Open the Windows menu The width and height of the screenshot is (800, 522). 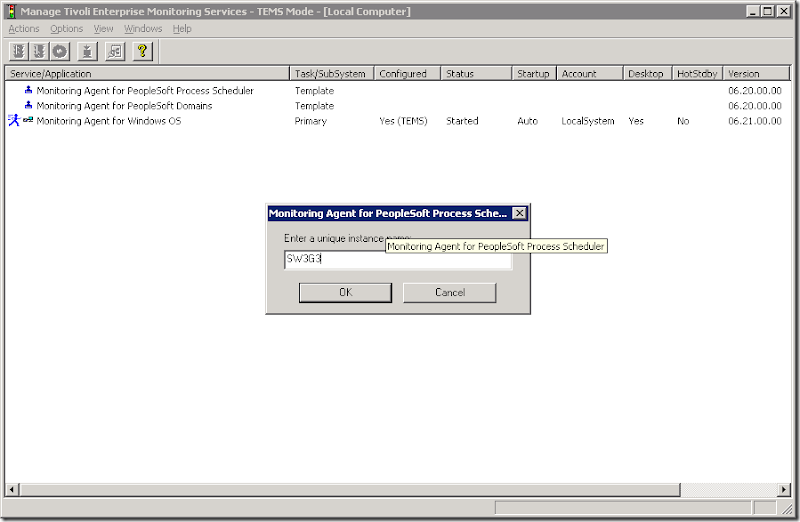(x=143, y=29)
